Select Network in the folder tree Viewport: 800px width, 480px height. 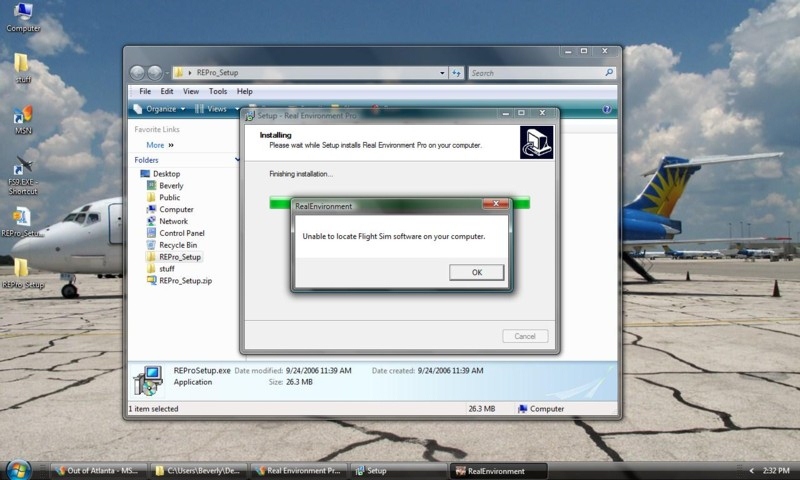(x=167, y=221)
